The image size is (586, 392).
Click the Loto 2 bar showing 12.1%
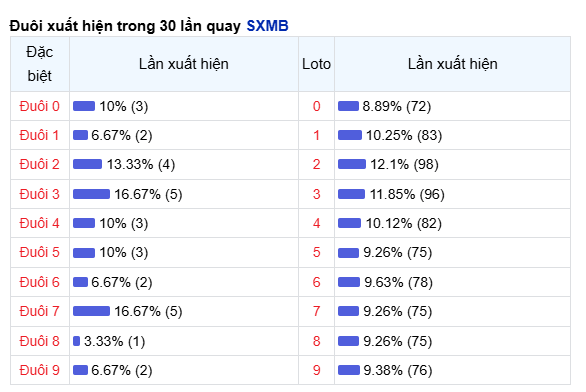352,164
